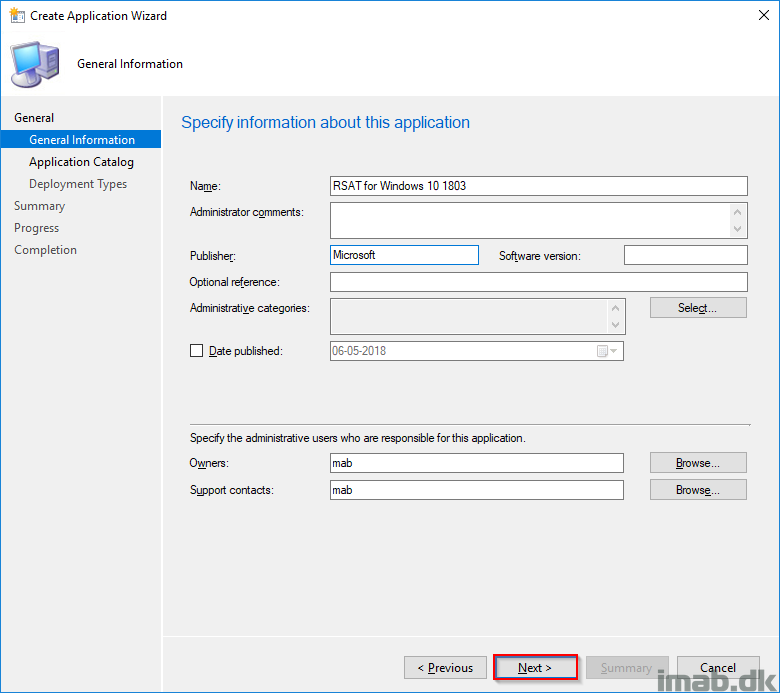
Task: Click into Administrator comments text area
Action: [x=539, y=220]
